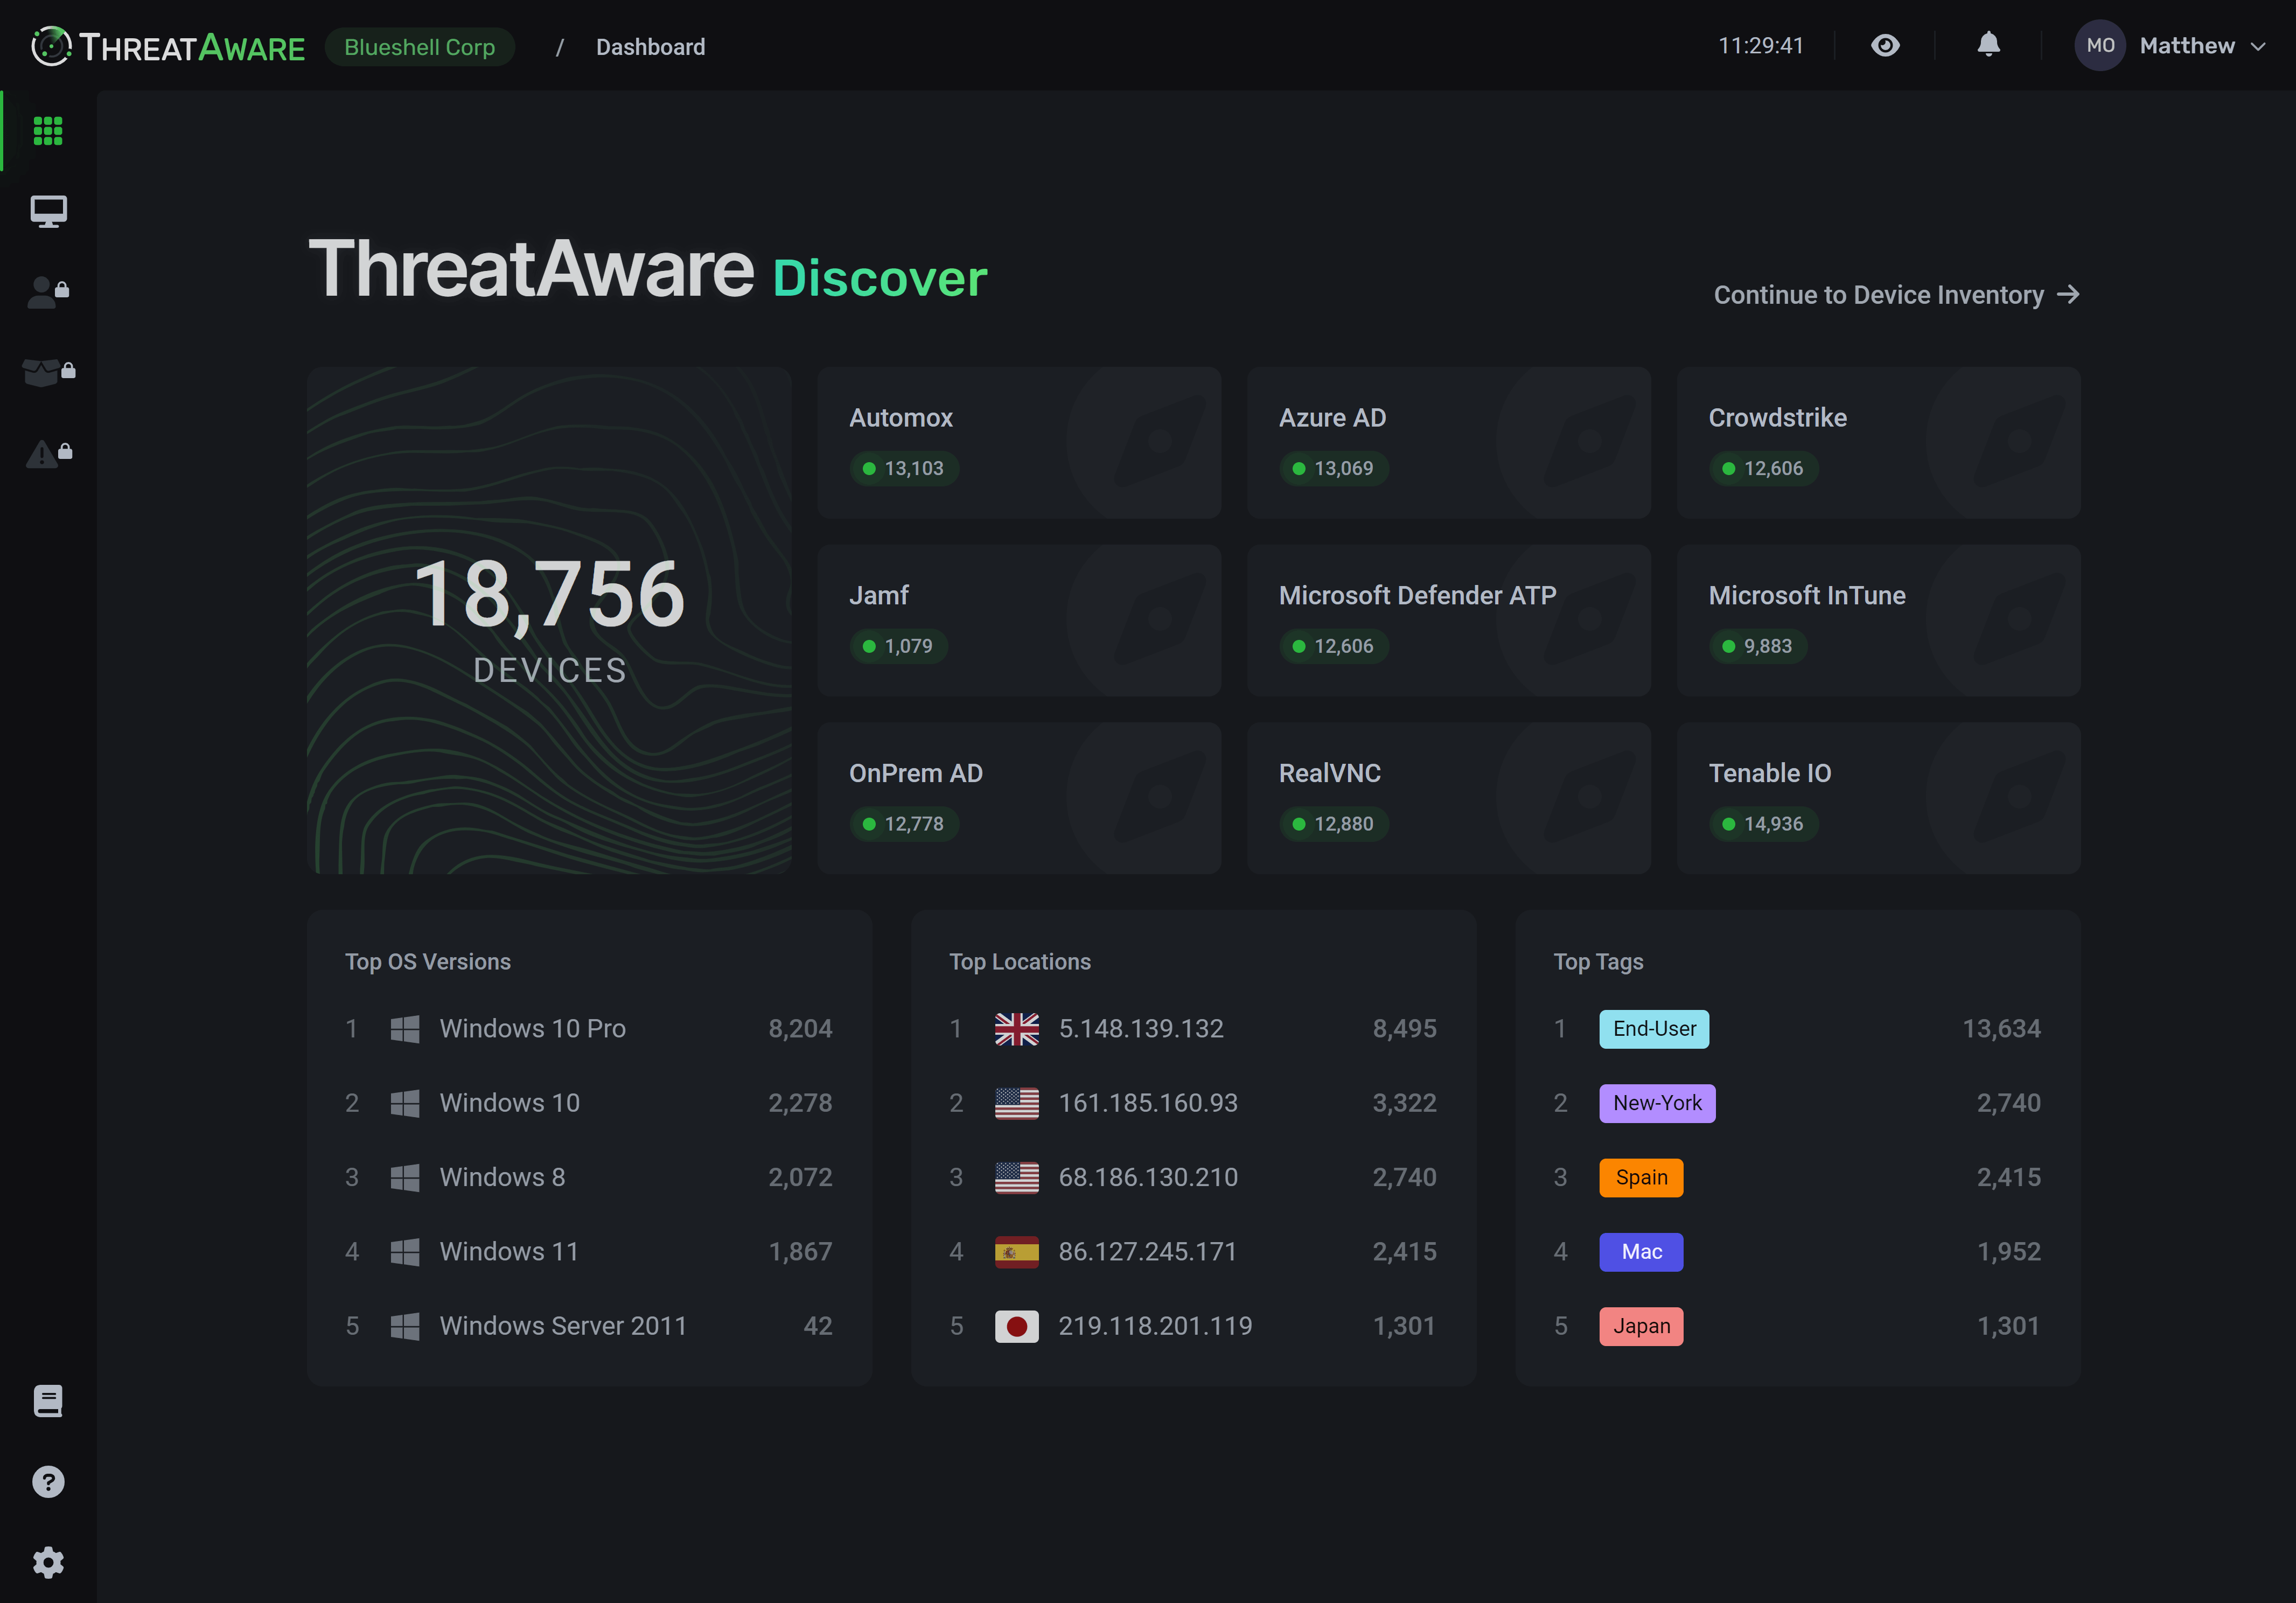Open the Tenable IO connector card

coord(1878,798)
